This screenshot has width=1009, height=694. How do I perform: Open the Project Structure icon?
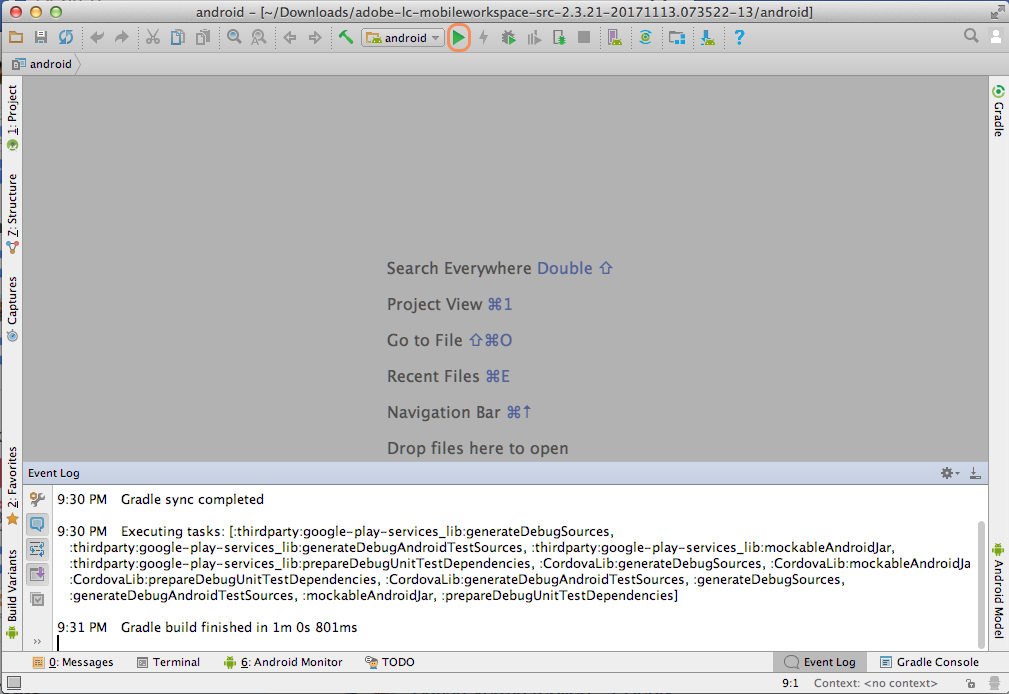point(676,38)
